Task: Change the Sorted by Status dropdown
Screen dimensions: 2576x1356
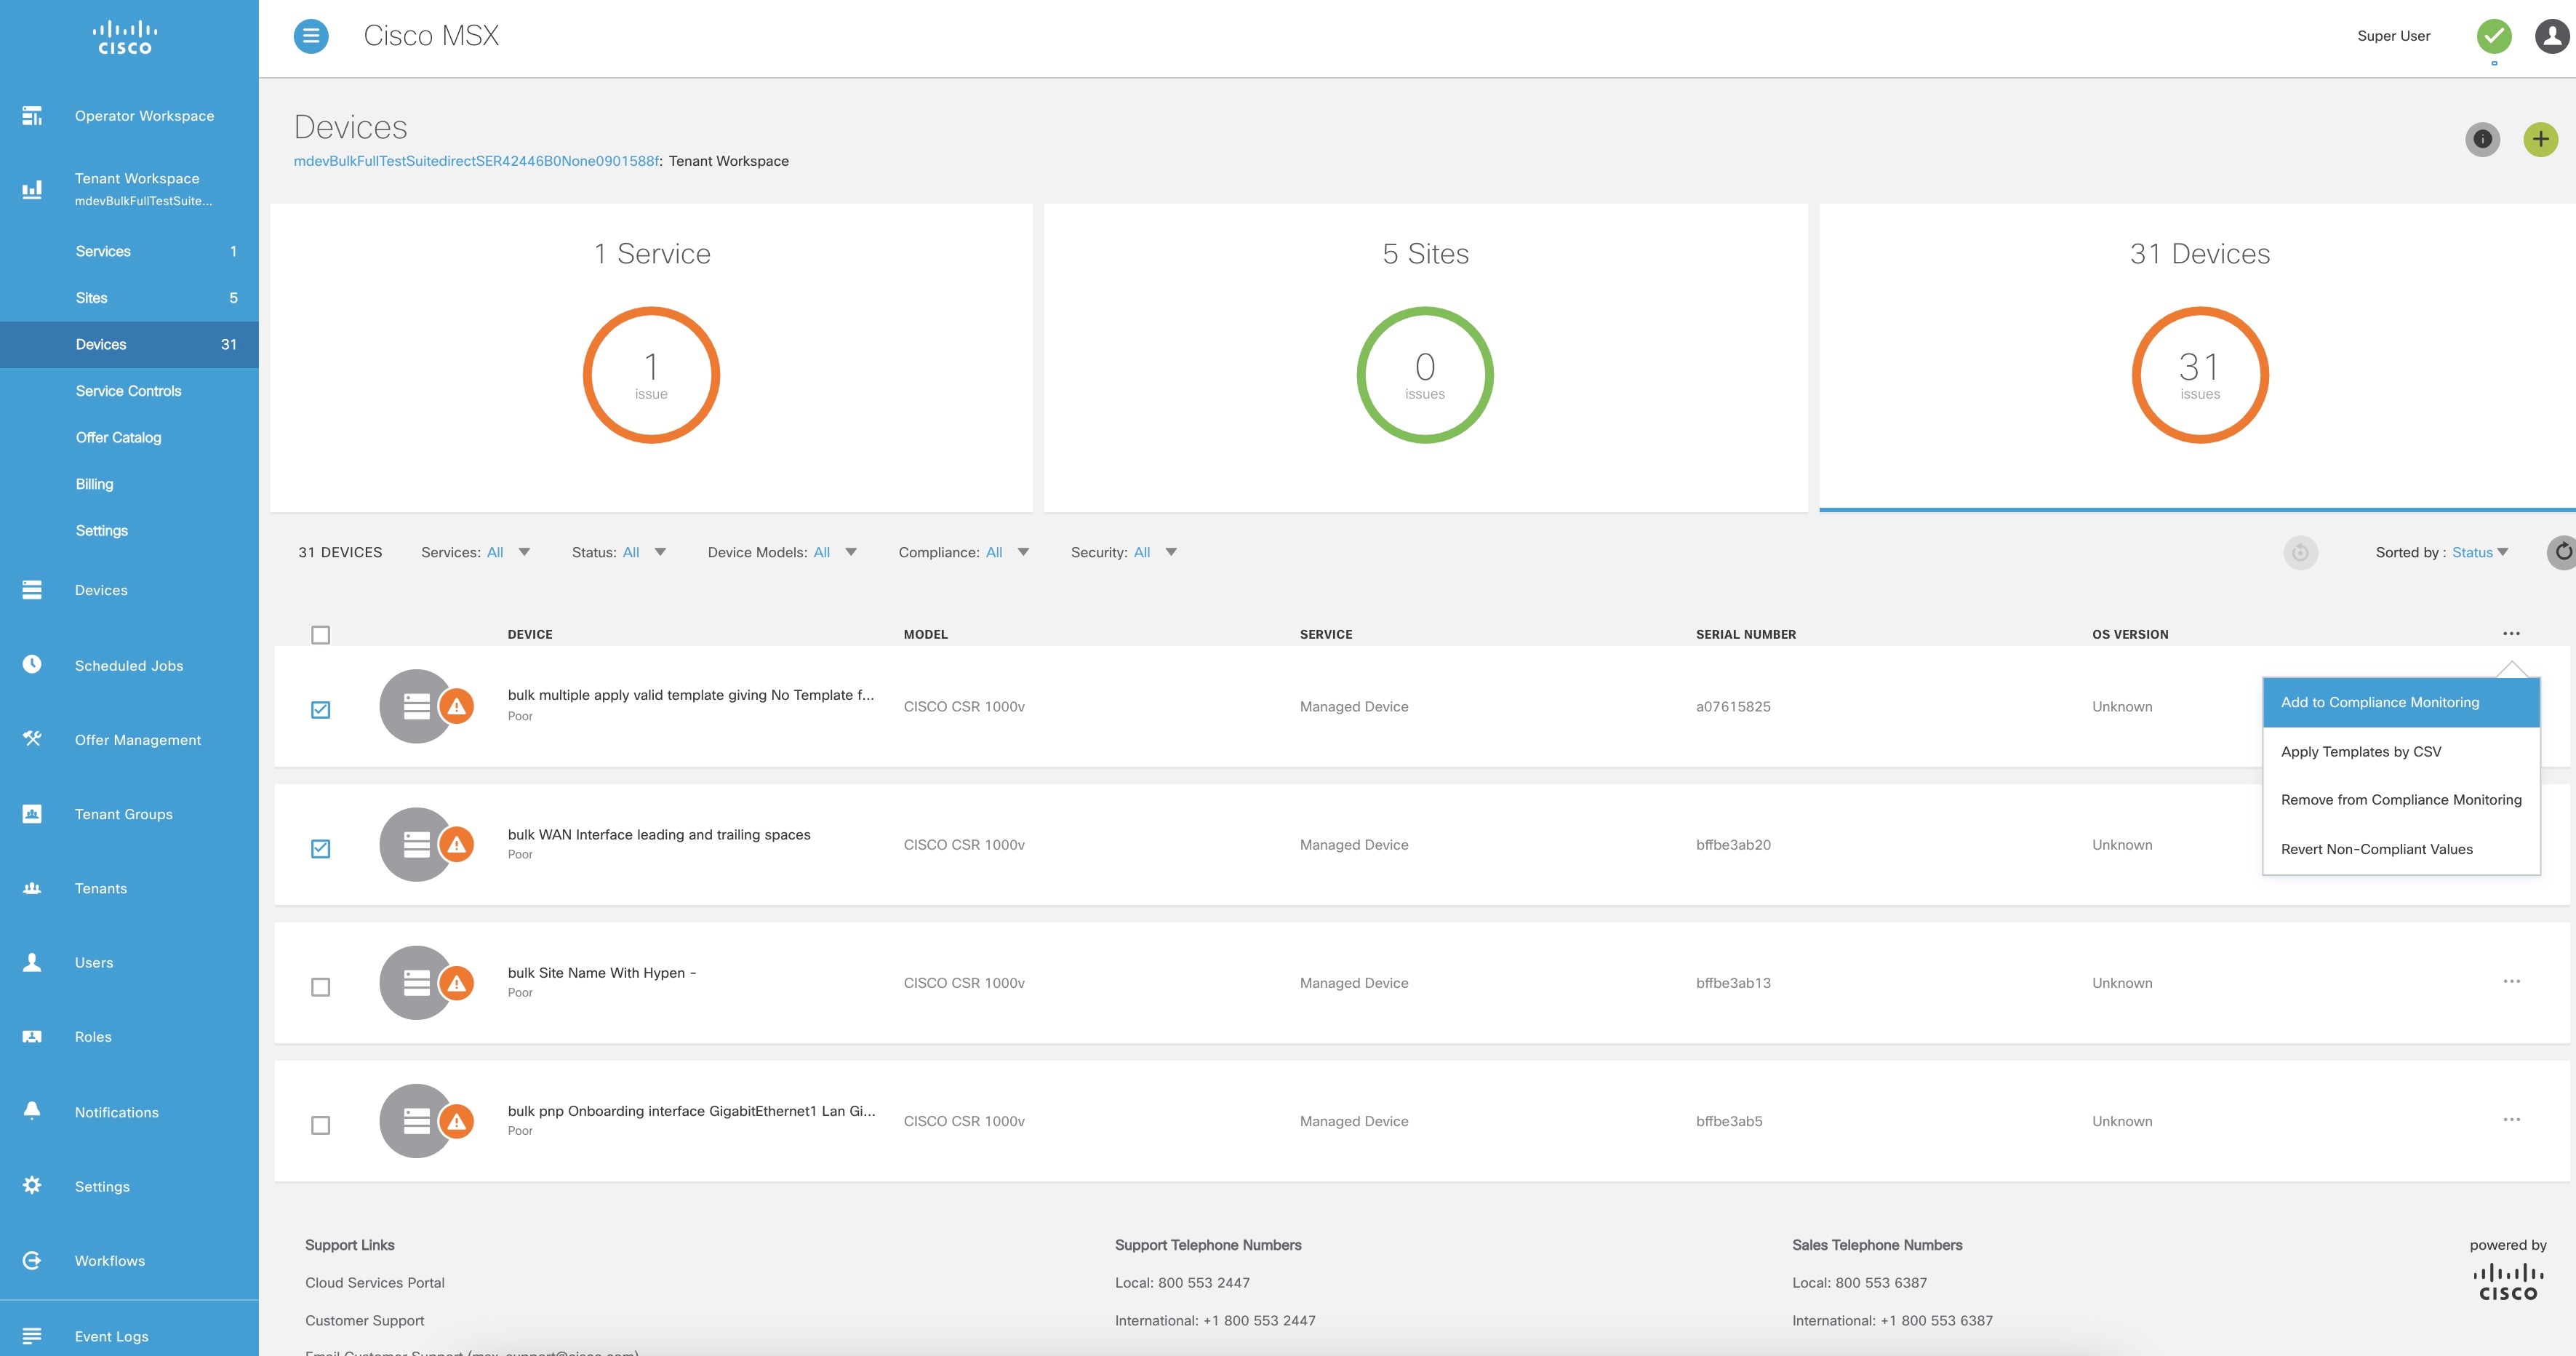Action: pos(2479,551)
